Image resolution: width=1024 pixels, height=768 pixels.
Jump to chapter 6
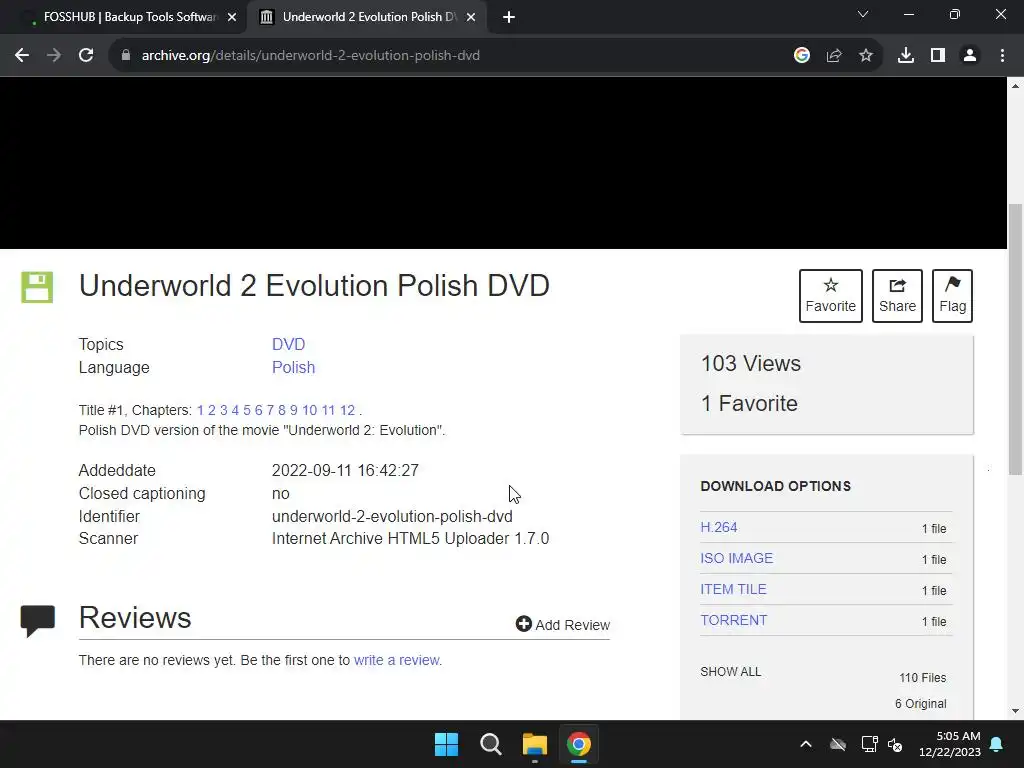(x=259, y=410)
